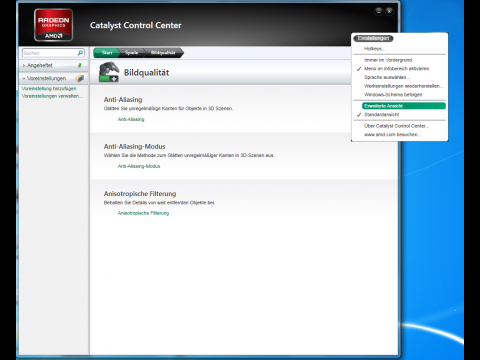Go to Spiele breadcrumb
This screenshot has width=480, height=360.
tap(131, 53)
